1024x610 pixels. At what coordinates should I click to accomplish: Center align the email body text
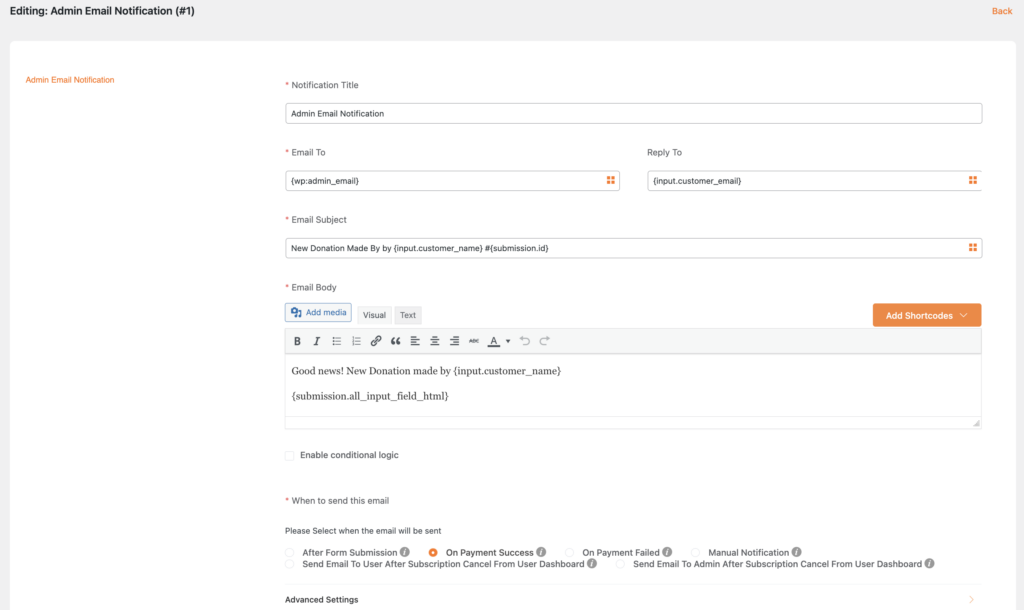435,341
